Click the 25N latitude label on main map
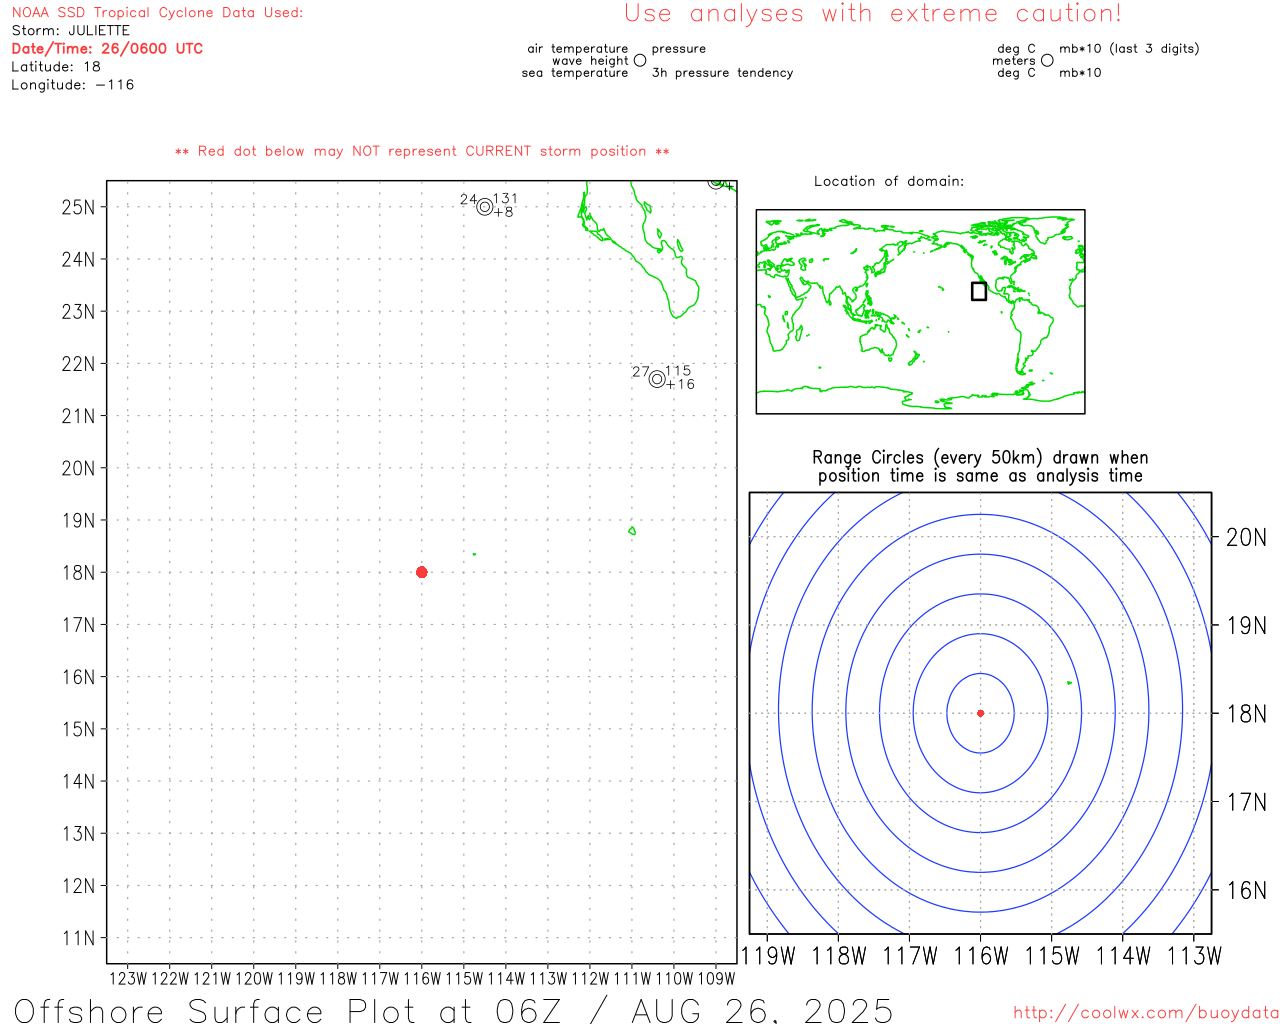The image size is (1280, 1024). click(x=78, y=208)
